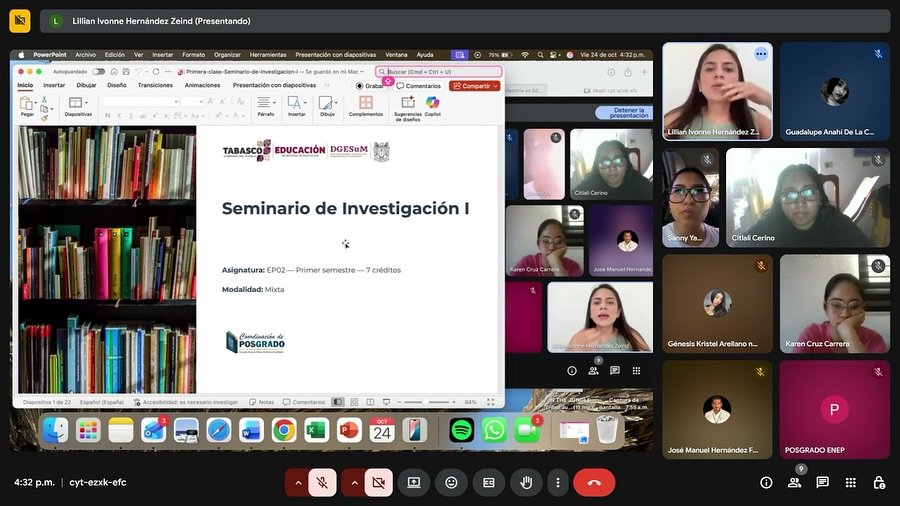
Task: Open the meeting chat icon
Action: (x=822, y=482)
